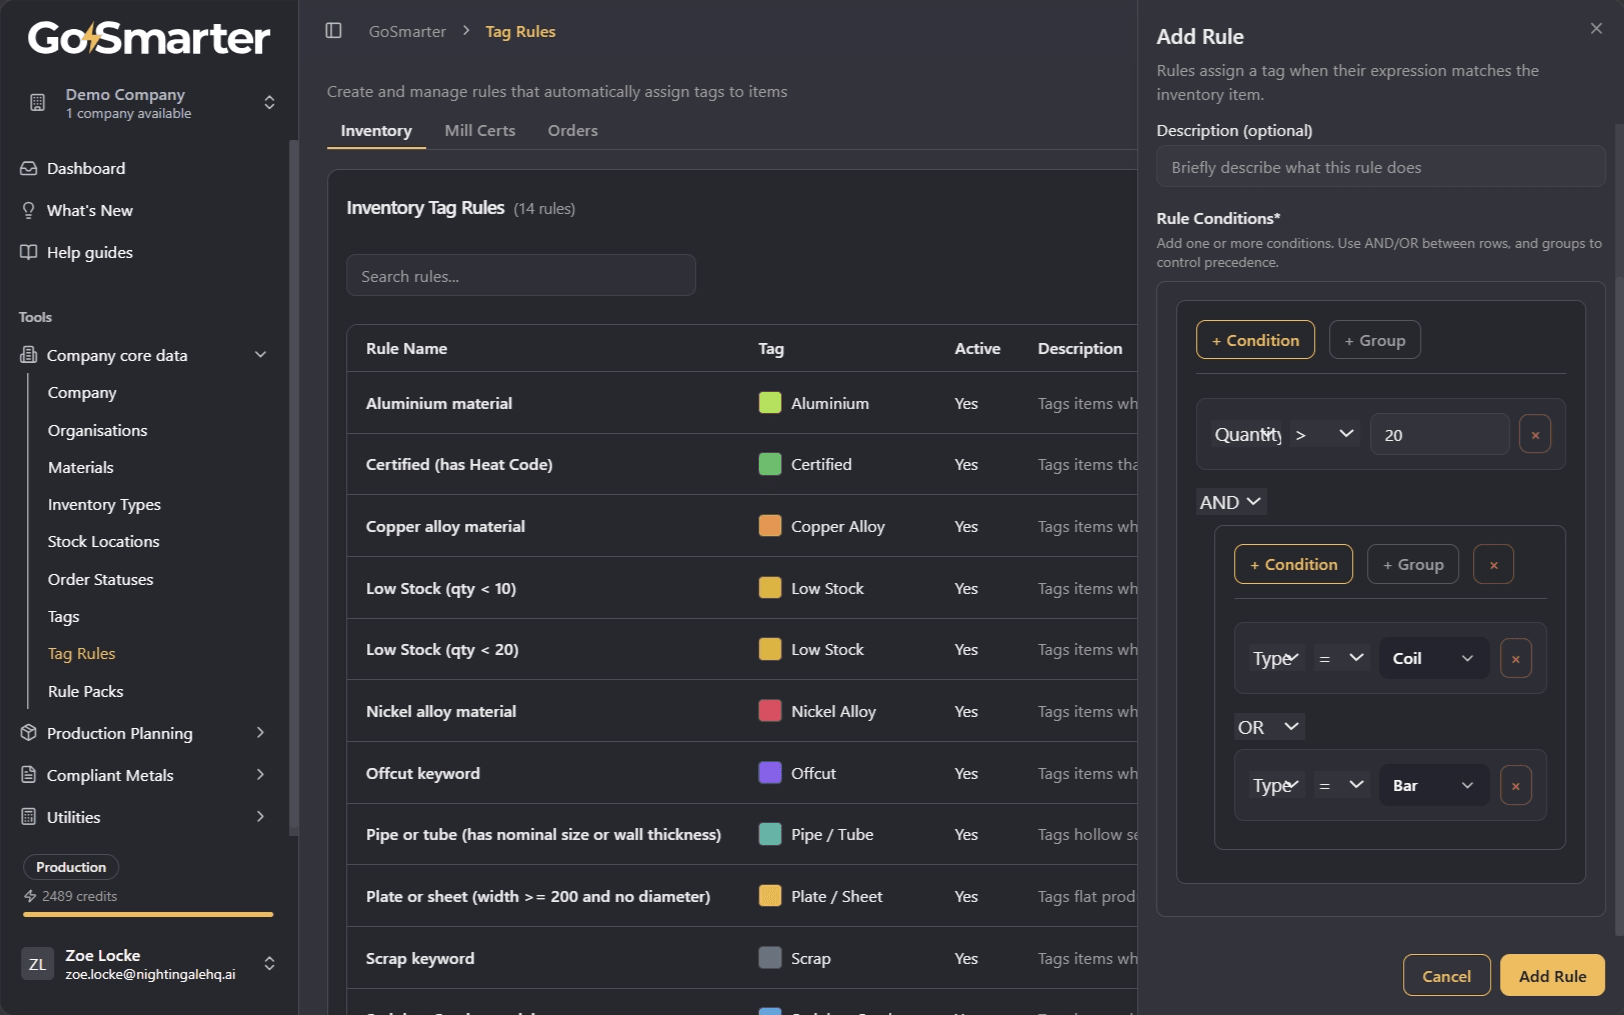Click the Dashboard icon in sidebar
This screenshot has height=1015, width=1624.
click(x=29, y=168)
